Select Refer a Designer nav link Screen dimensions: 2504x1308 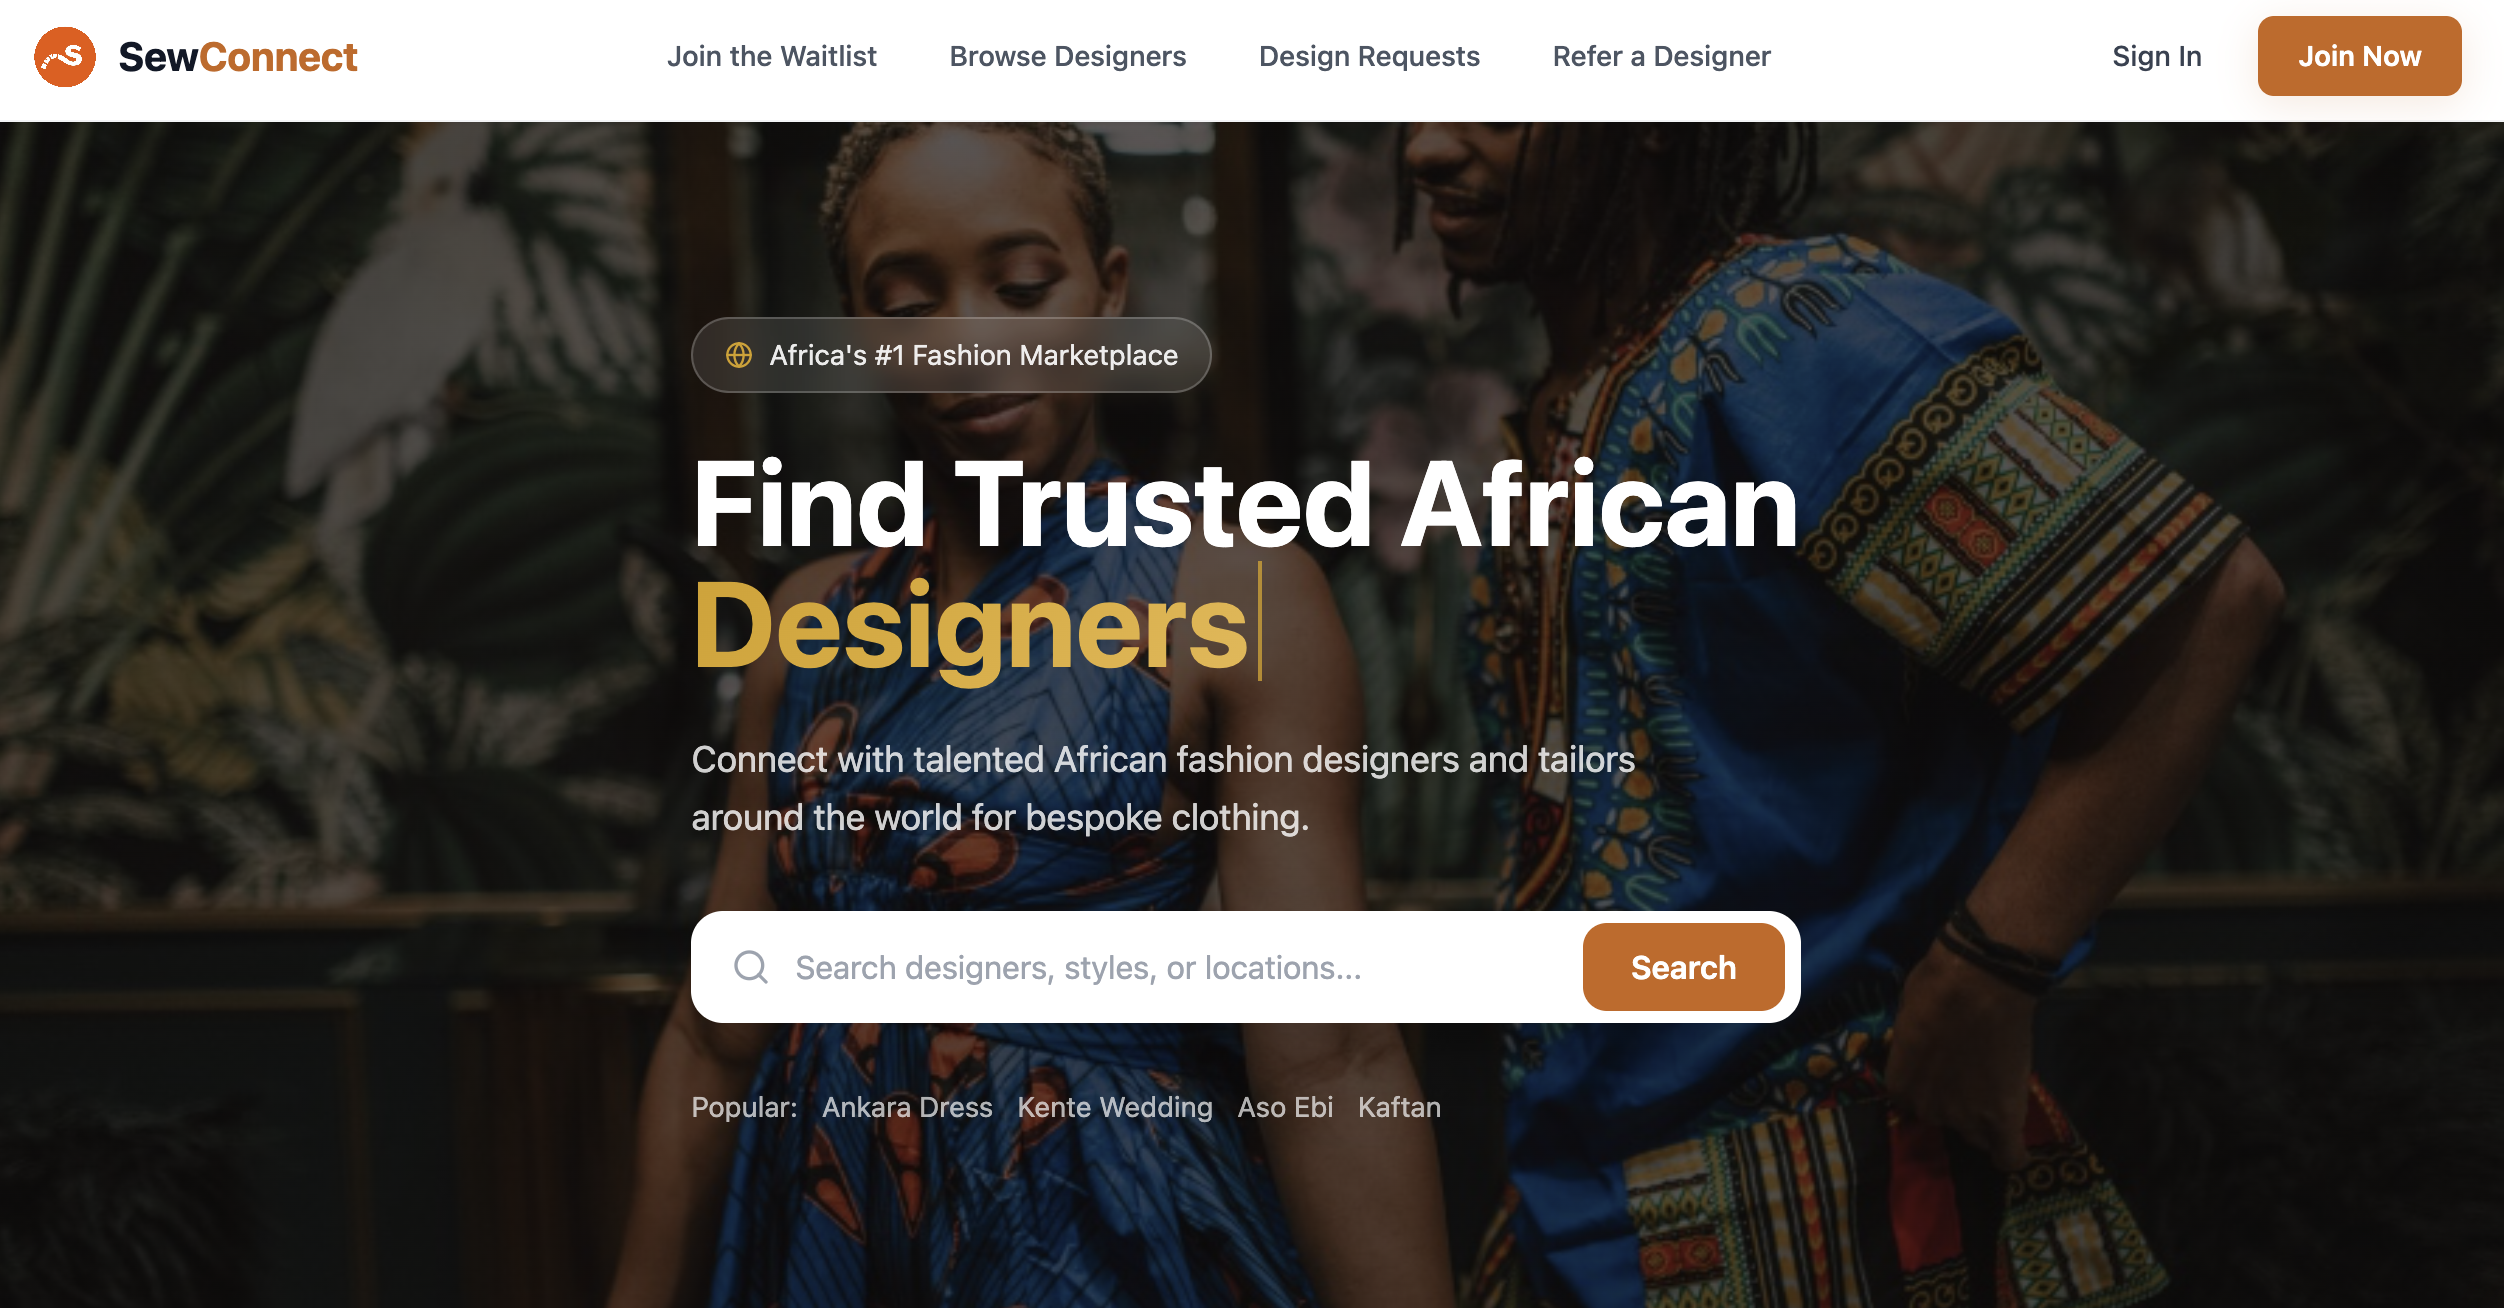tap(1661, 56)
